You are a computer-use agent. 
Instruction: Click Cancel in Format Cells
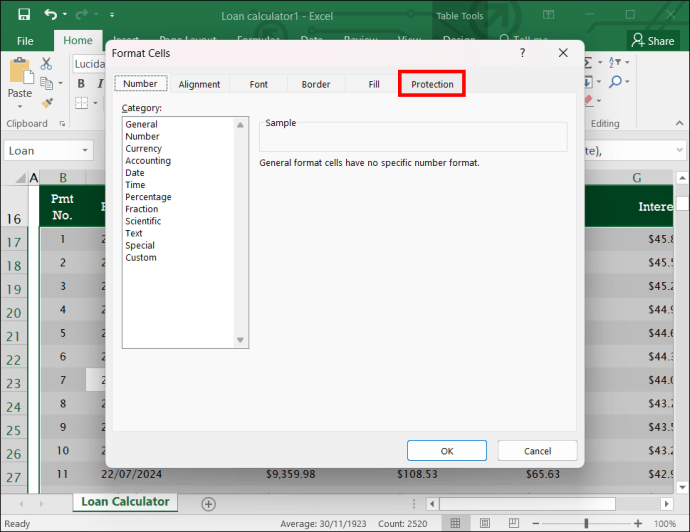tap(537, 451)
